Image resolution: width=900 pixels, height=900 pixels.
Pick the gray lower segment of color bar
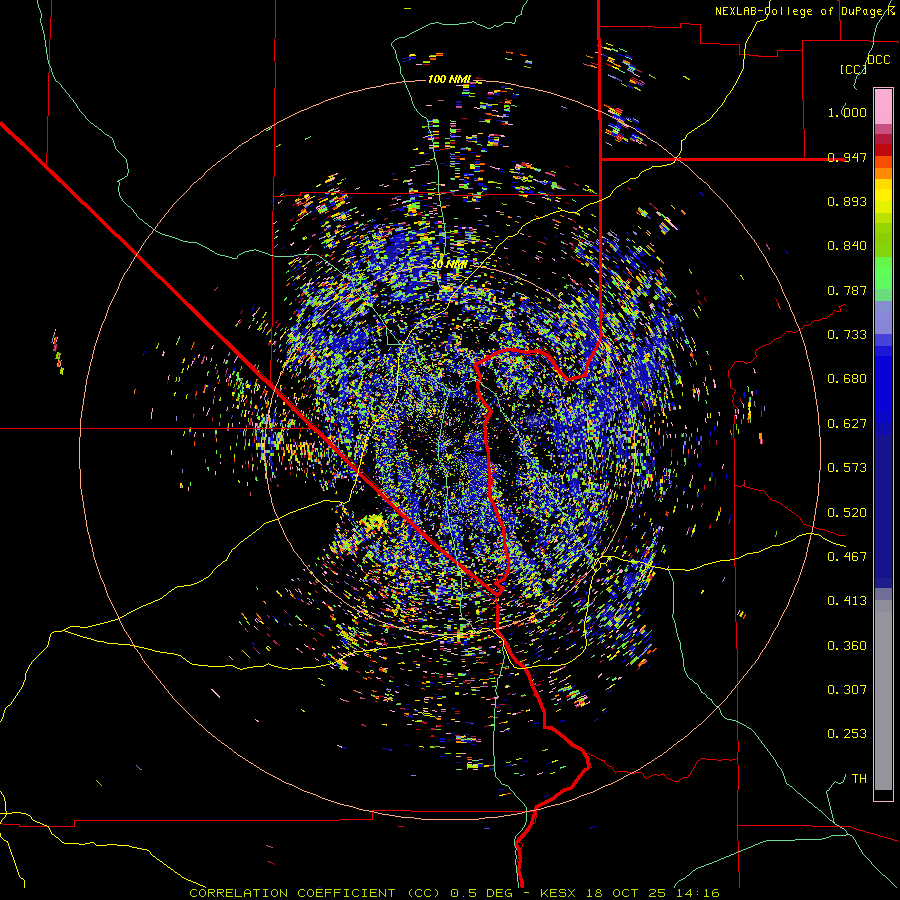coord(883,695)
